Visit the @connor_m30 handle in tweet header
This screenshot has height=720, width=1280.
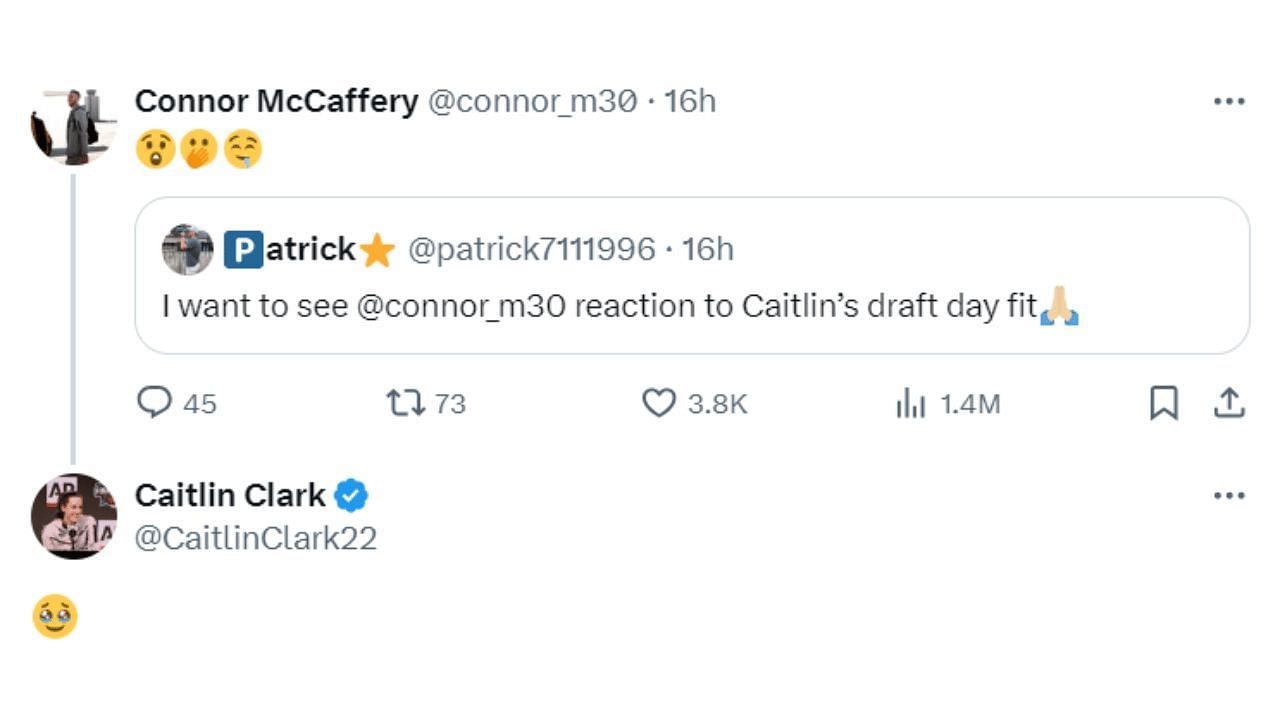[x=532, y=101]
